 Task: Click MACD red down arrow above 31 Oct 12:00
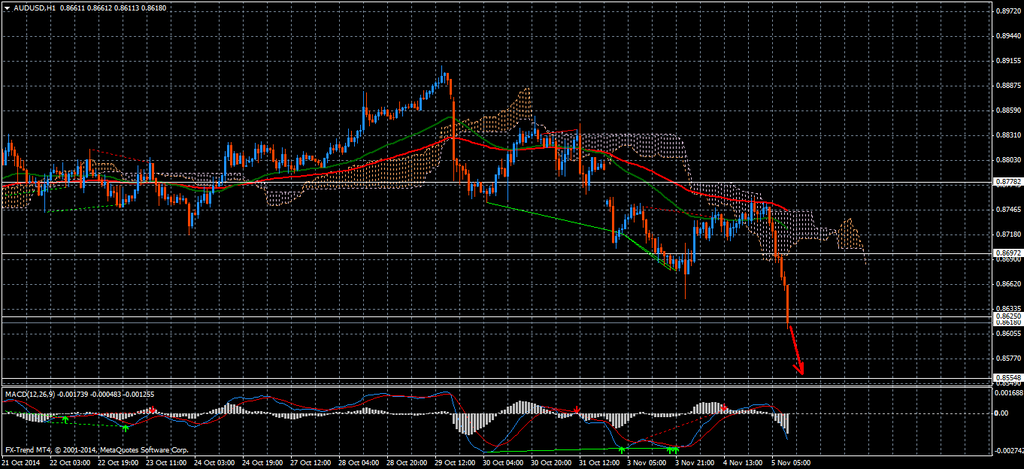577,410
